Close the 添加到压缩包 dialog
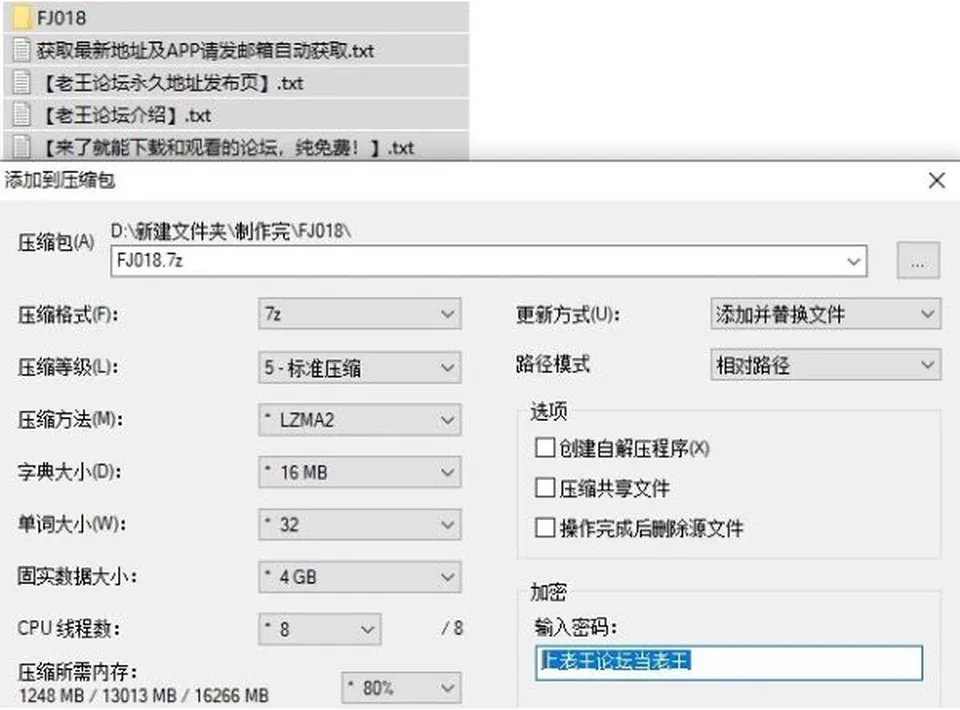The height and width of the screenshot is (710, 960). [936, 181]
